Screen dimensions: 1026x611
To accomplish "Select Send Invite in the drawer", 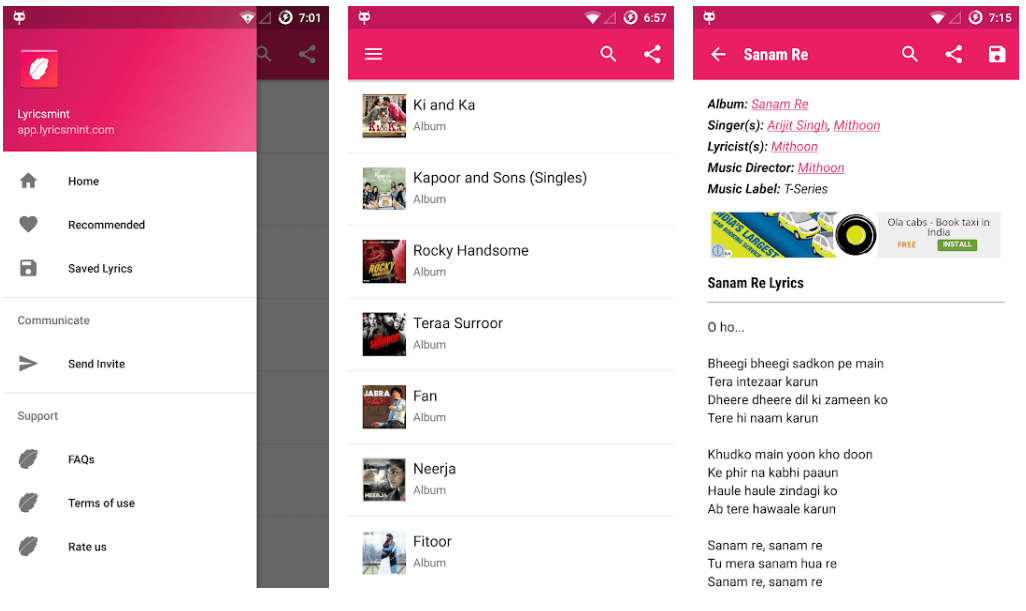I will pyautogui.click(x=96, y=364).
